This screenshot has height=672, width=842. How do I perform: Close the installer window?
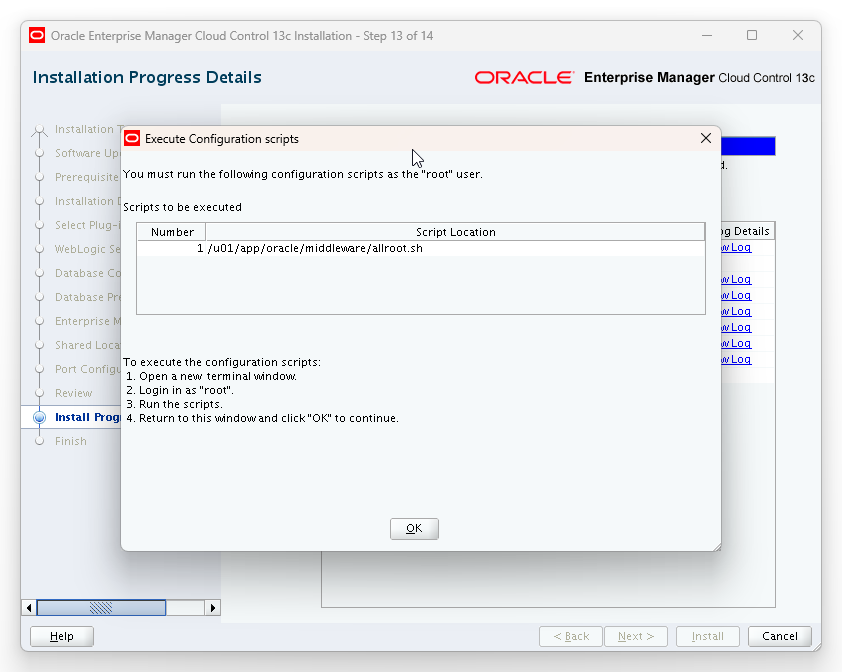[x=798, y=35]
